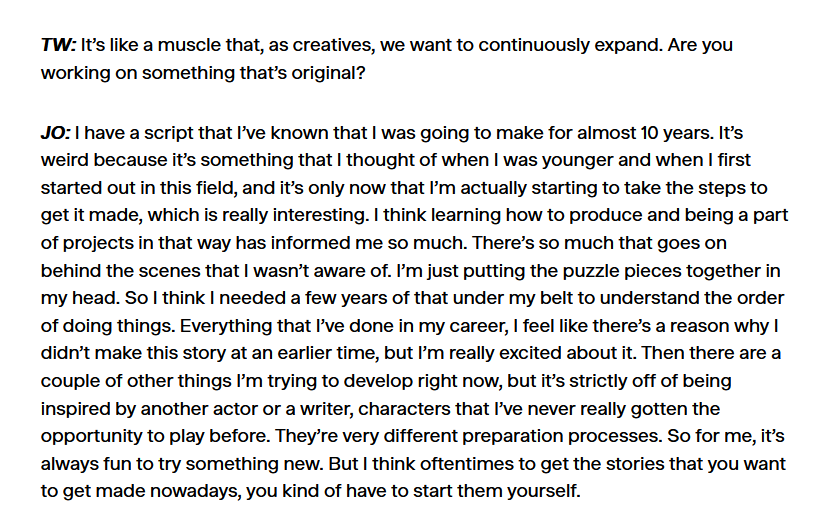Click the bold 'TW:' speaker label
819x525 pixels.
point(58,45)
